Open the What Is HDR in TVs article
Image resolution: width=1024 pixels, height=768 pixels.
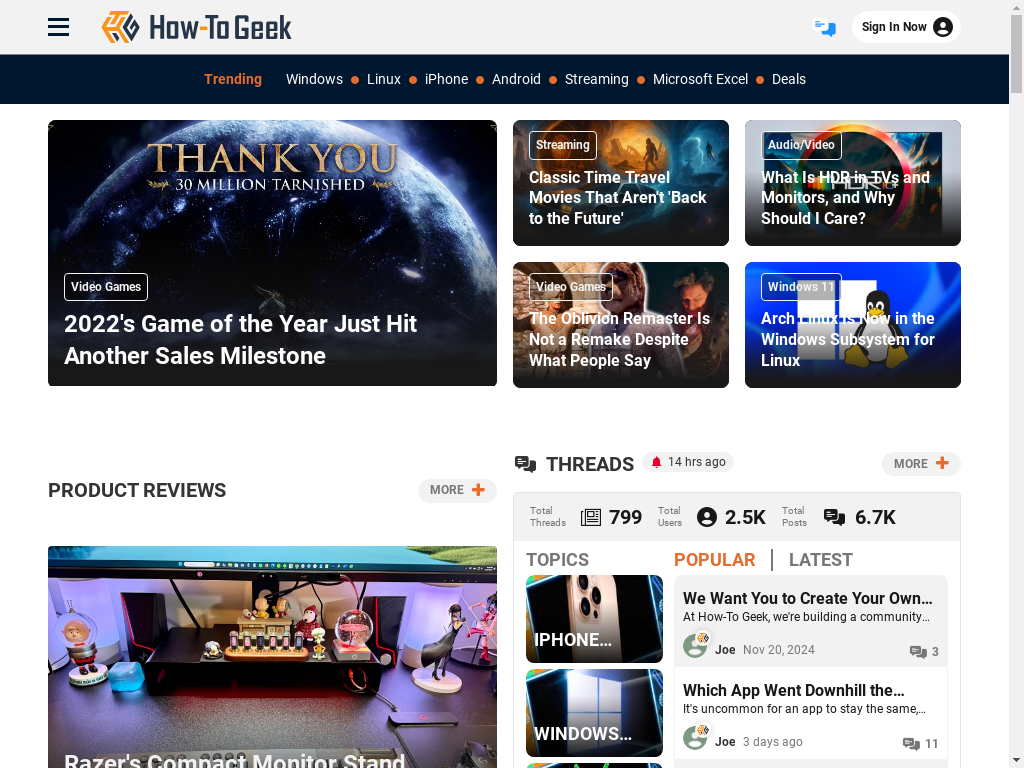[845, 198]
